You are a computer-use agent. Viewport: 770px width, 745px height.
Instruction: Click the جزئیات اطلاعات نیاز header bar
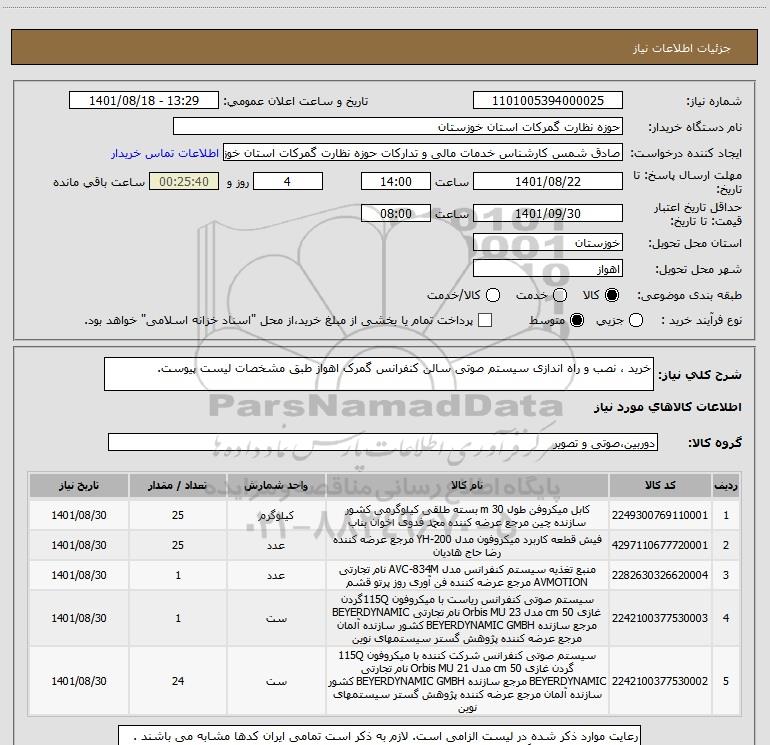click(x=385, y=47)
